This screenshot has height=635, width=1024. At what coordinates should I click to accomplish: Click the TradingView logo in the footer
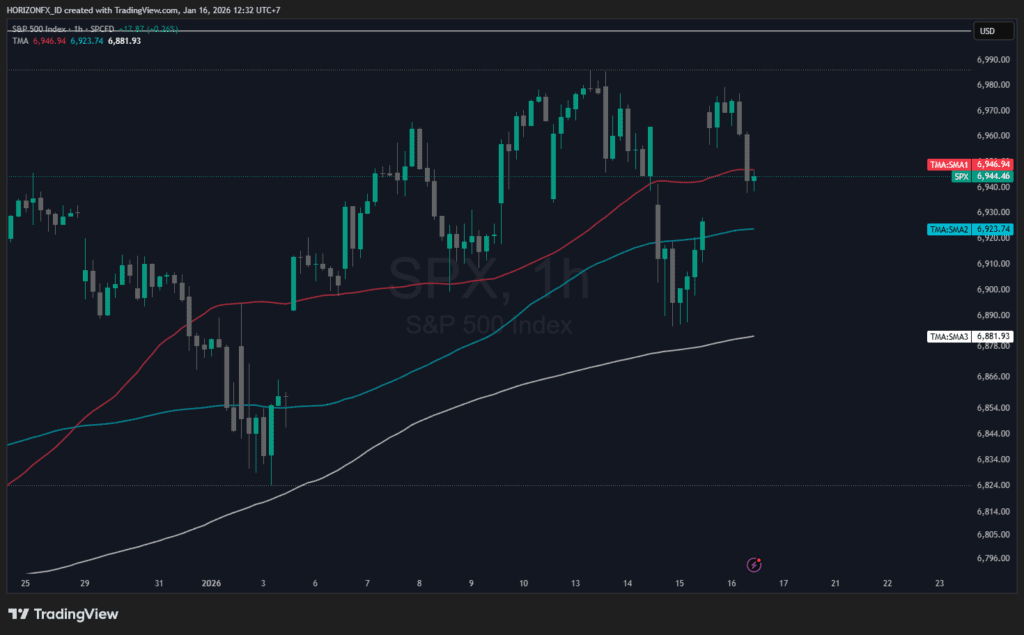click(63, 614)
